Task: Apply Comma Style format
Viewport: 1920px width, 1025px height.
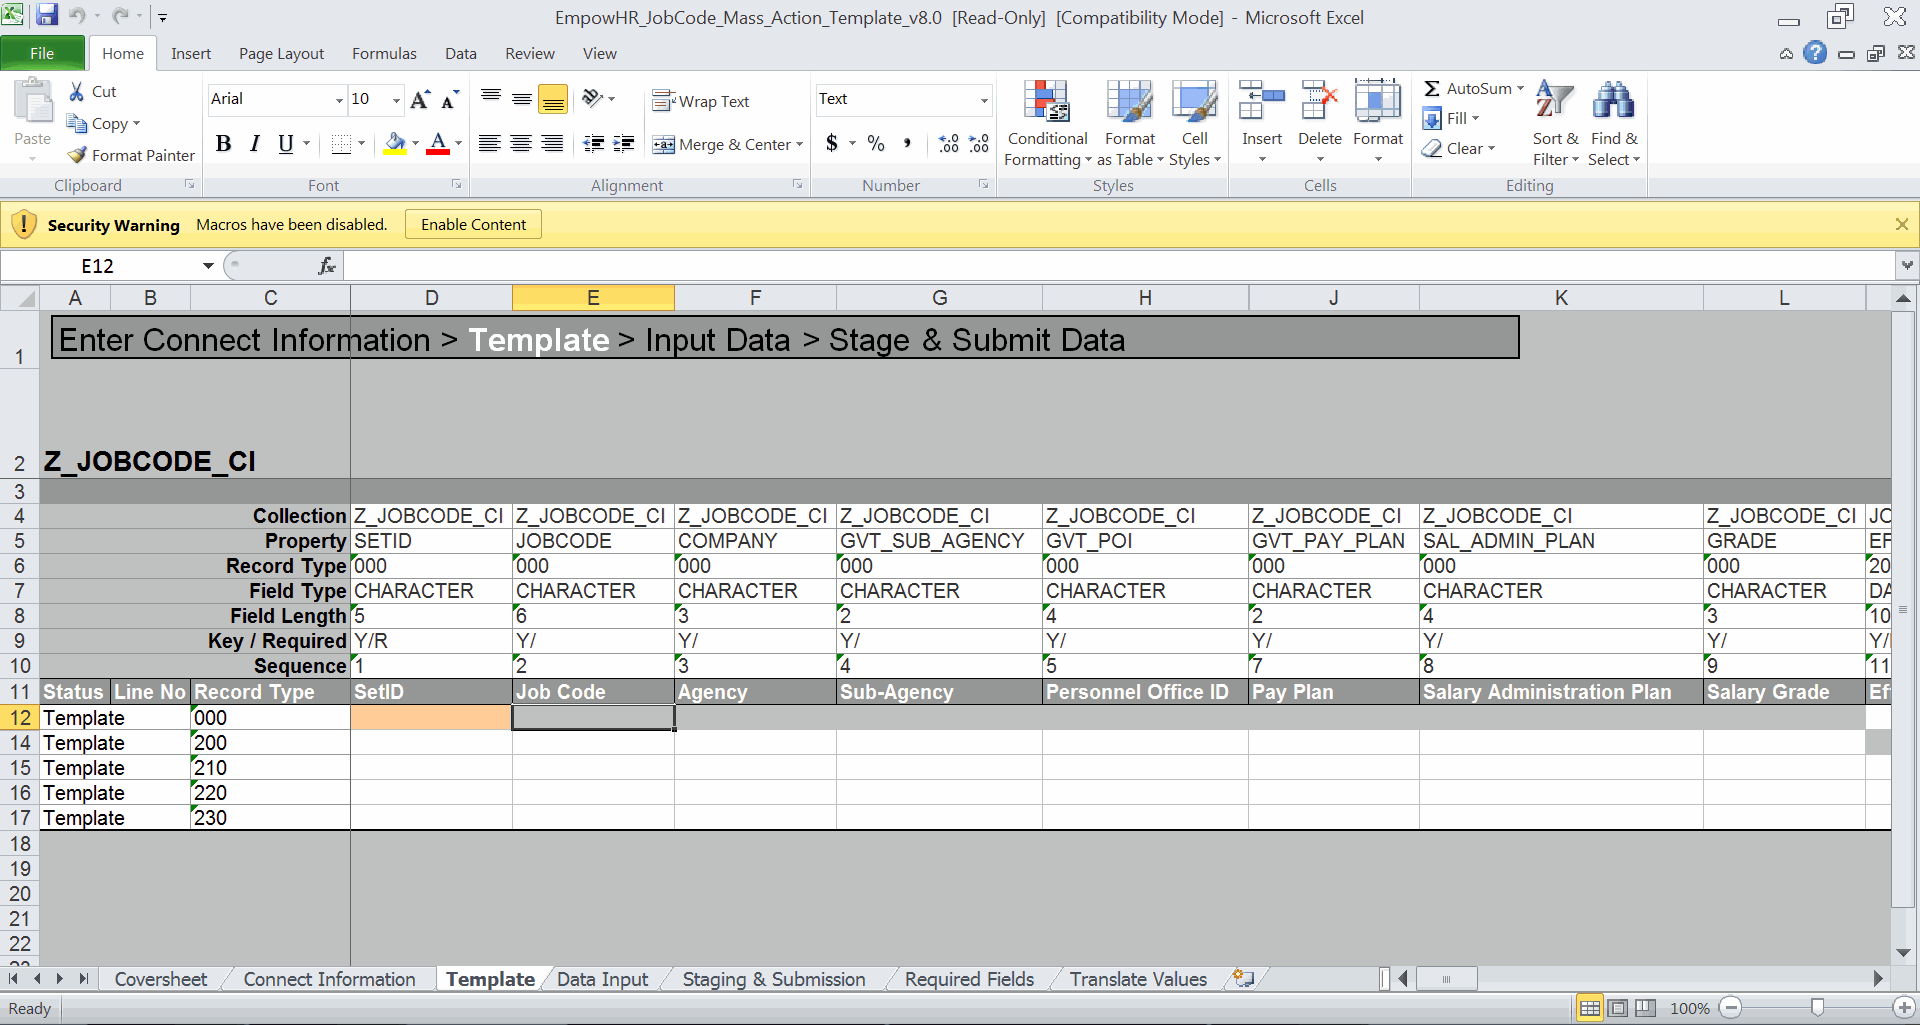Action: click(x=907, y=144)
